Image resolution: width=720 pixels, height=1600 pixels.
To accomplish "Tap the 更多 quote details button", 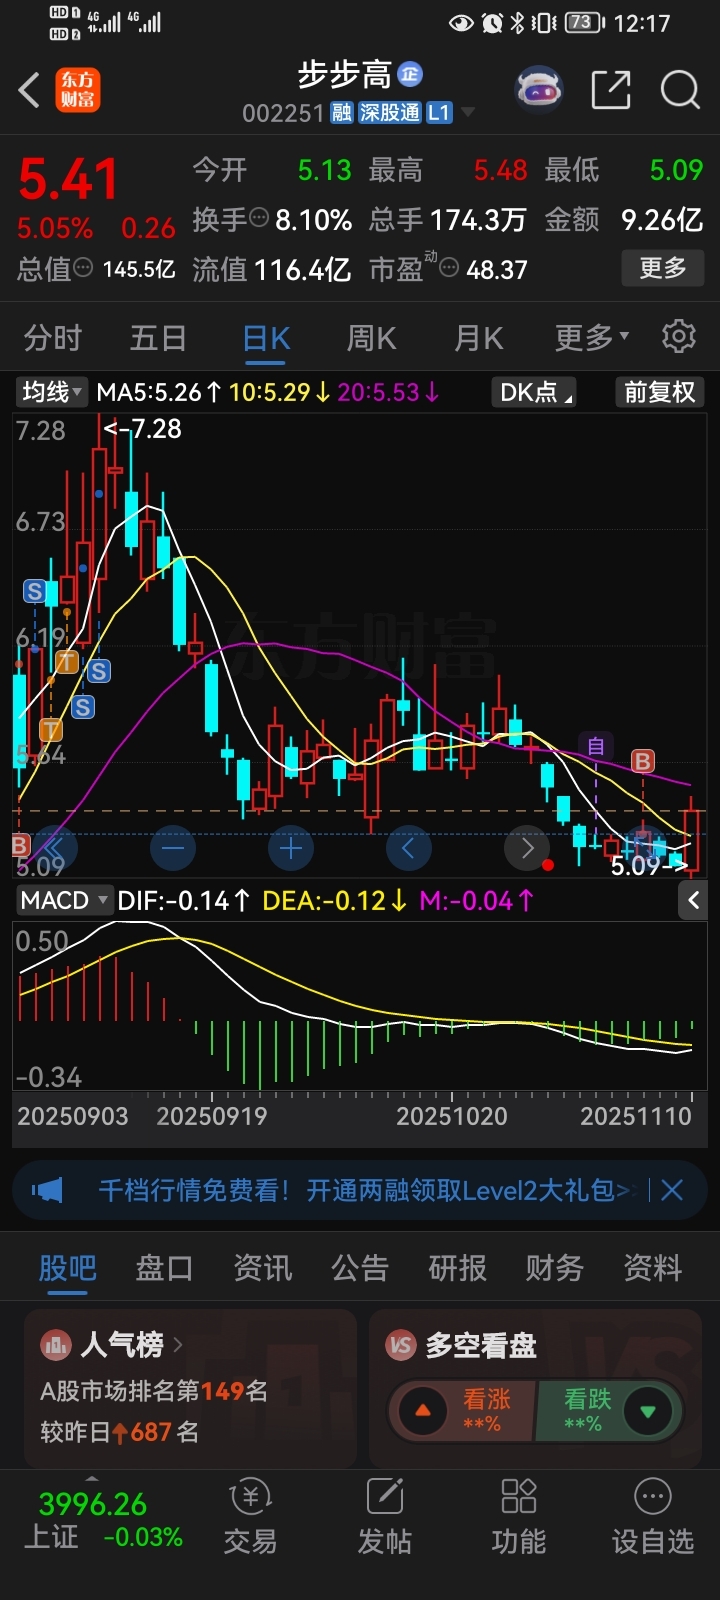I will coord(663,267).
